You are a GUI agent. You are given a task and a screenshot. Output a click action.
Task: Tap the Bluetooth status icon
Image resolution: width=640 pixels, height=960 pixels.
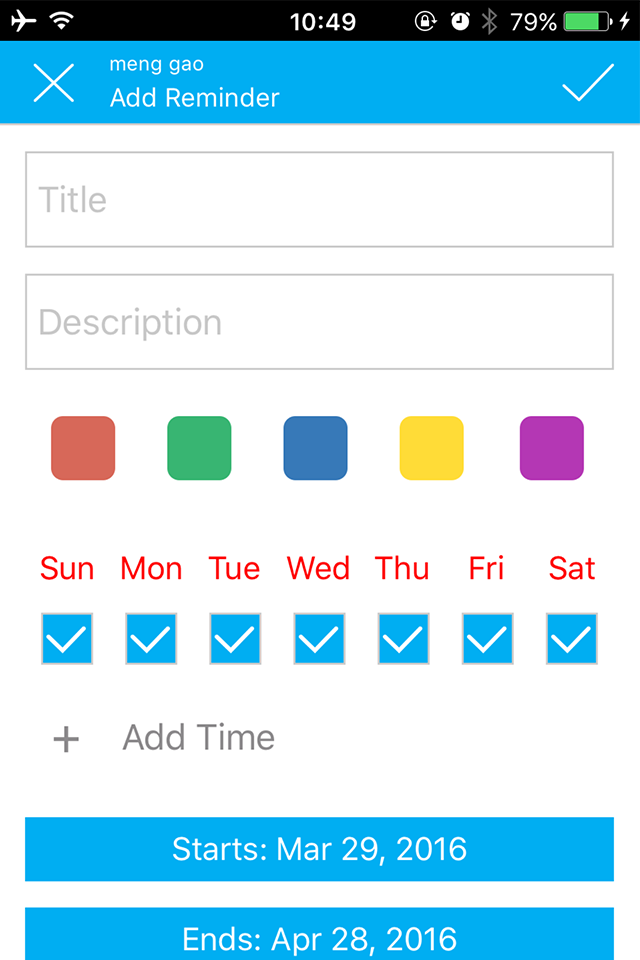489,21
